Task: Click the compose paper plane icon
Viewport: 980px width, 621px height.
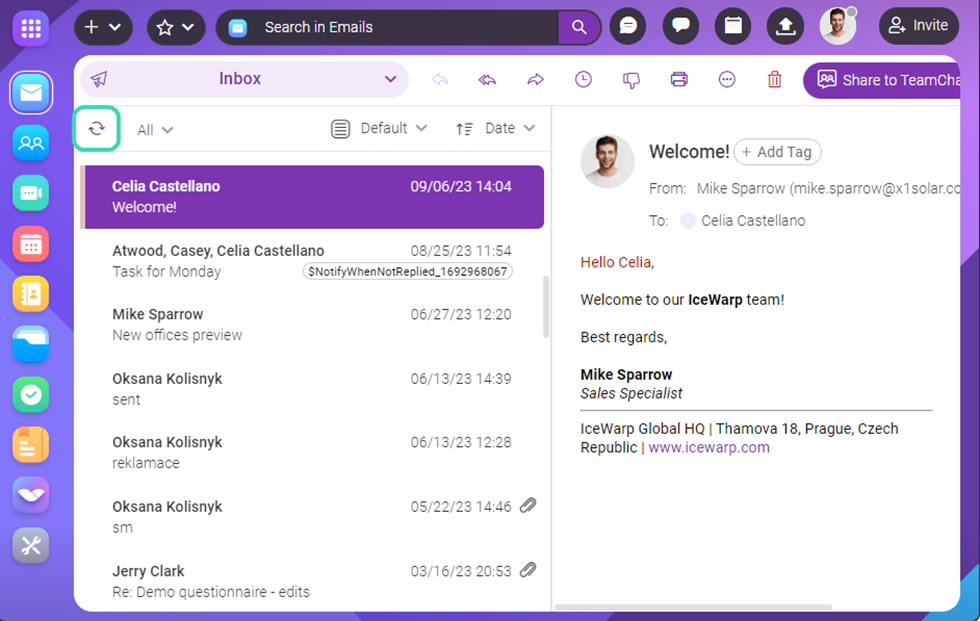Action: click(x=99, y=79)
